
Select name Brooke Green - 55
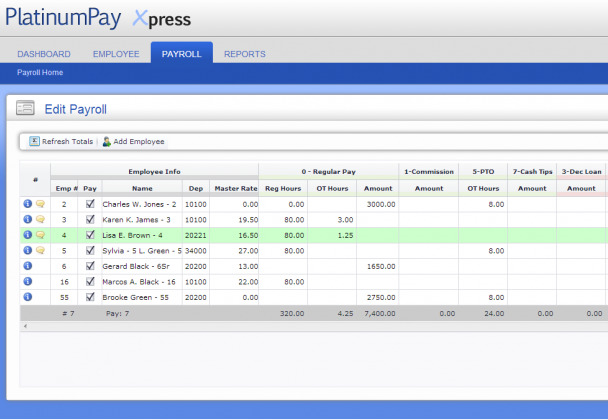135,297
